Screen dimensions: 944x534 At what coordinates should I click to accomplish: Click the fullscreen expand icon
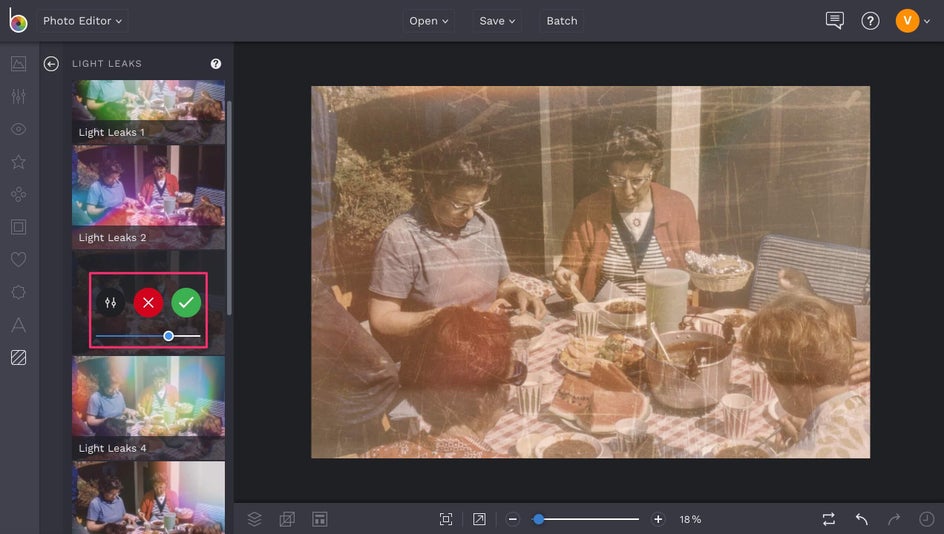(479, 519)
